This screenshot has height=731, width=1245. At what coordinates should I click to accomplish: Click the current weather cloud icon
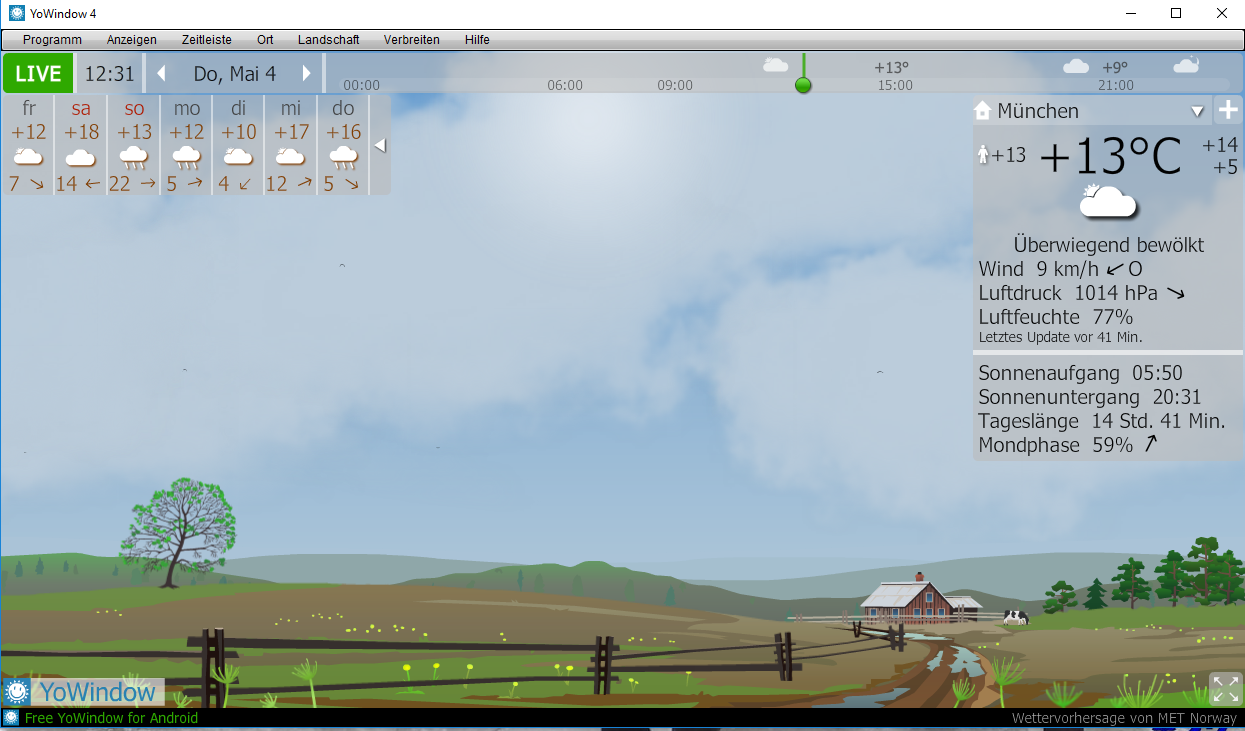[x=1108, y=201]
